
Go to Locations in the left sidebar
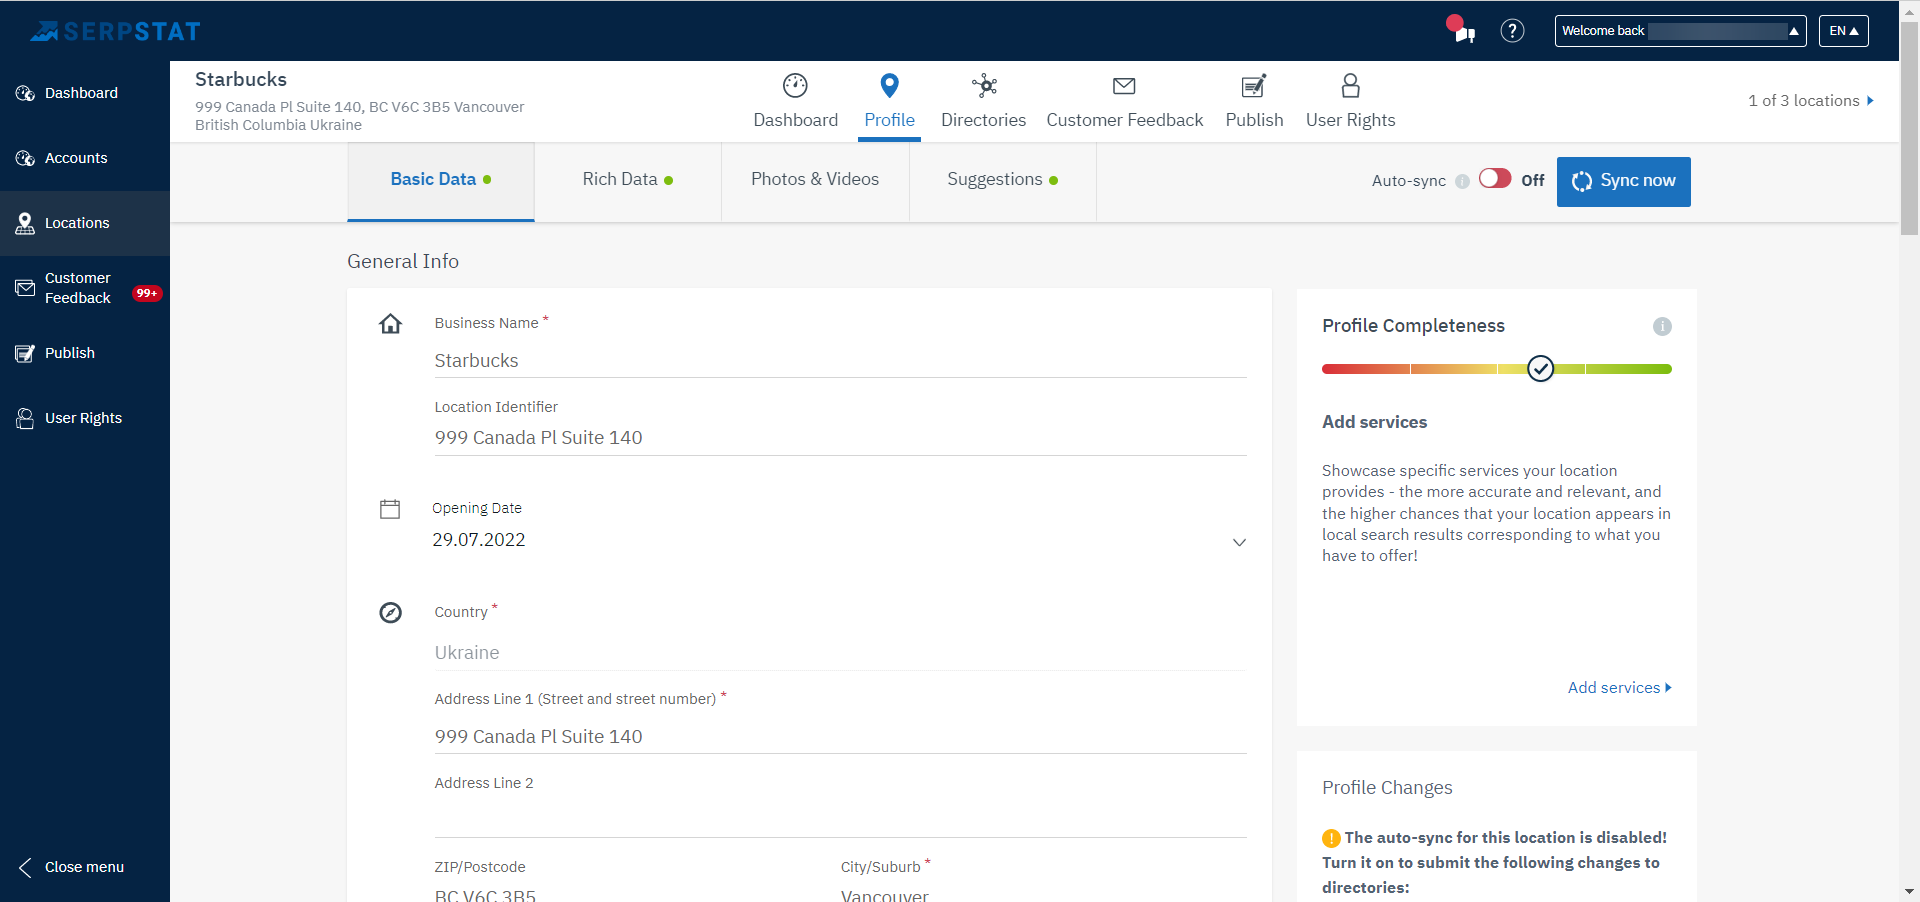tap(85, 223)
